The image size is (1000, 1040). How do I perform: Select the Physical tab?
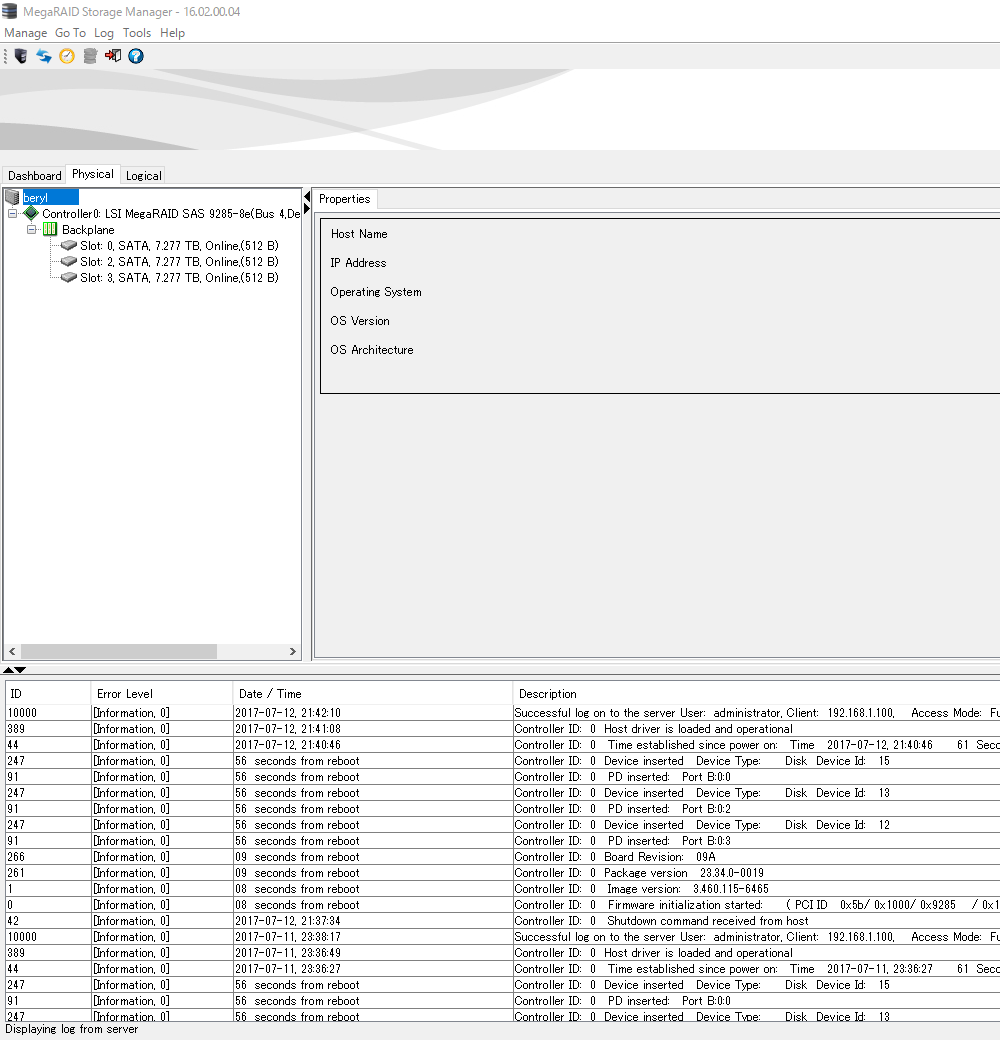point(93,174)
